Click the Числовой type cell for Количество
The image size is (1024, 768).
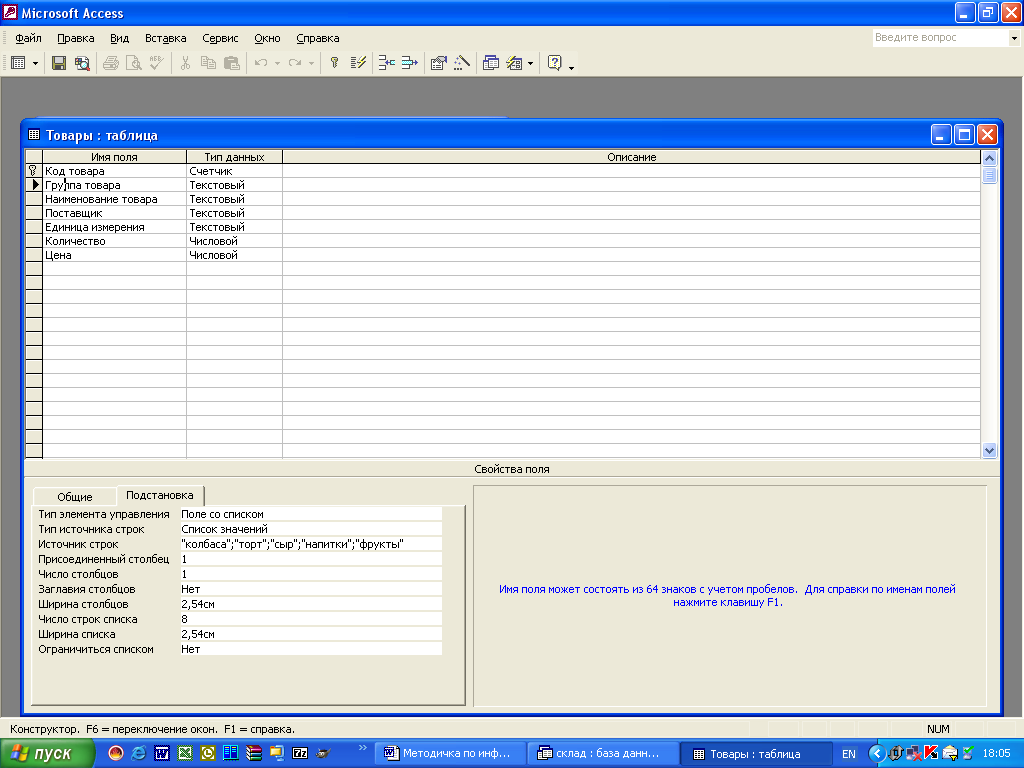(234, 241)
